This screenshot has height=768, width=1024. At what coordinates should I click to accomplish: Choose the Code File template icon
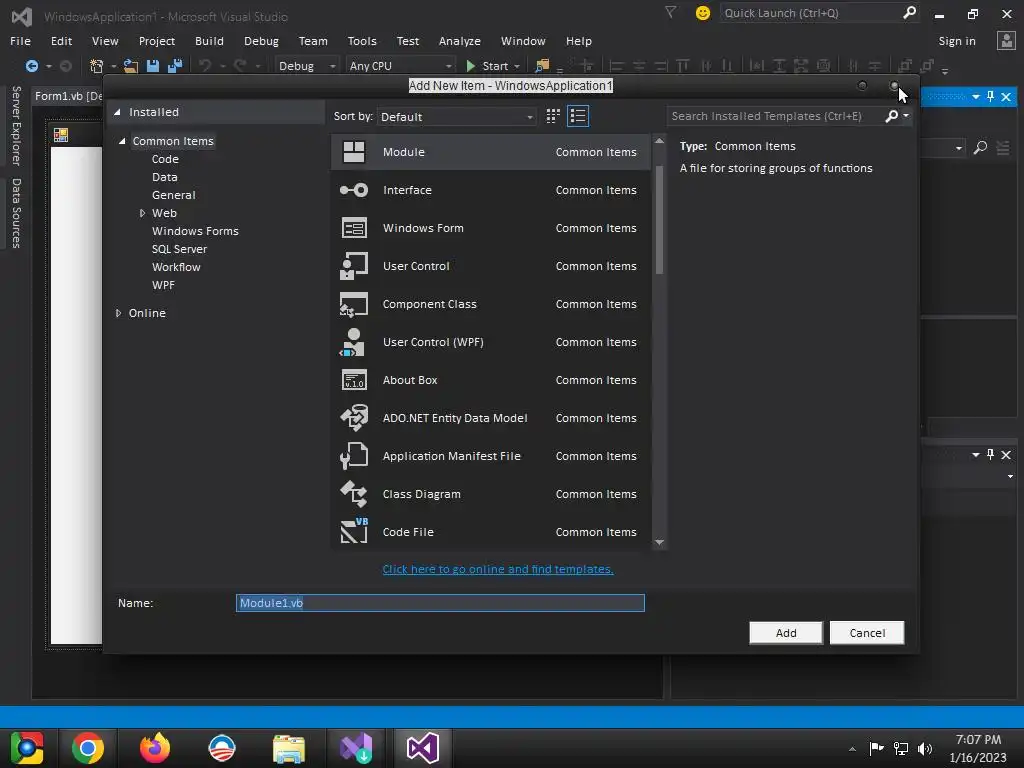point(354,531)
